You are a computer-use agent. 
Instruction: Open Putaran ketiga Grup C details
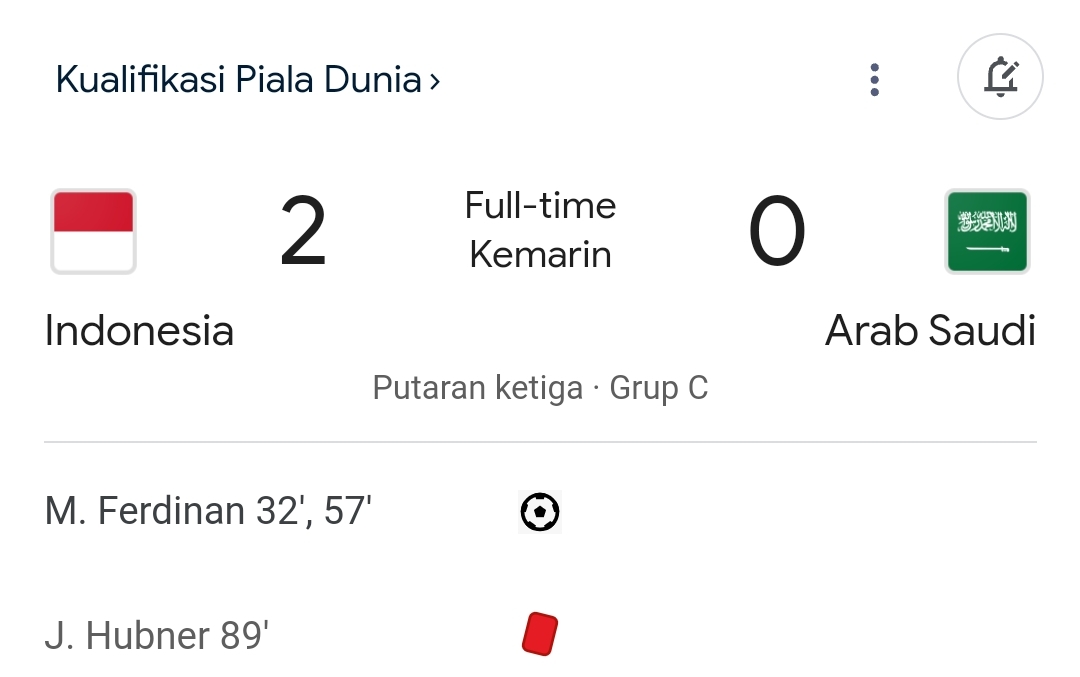tap(540, 388)
